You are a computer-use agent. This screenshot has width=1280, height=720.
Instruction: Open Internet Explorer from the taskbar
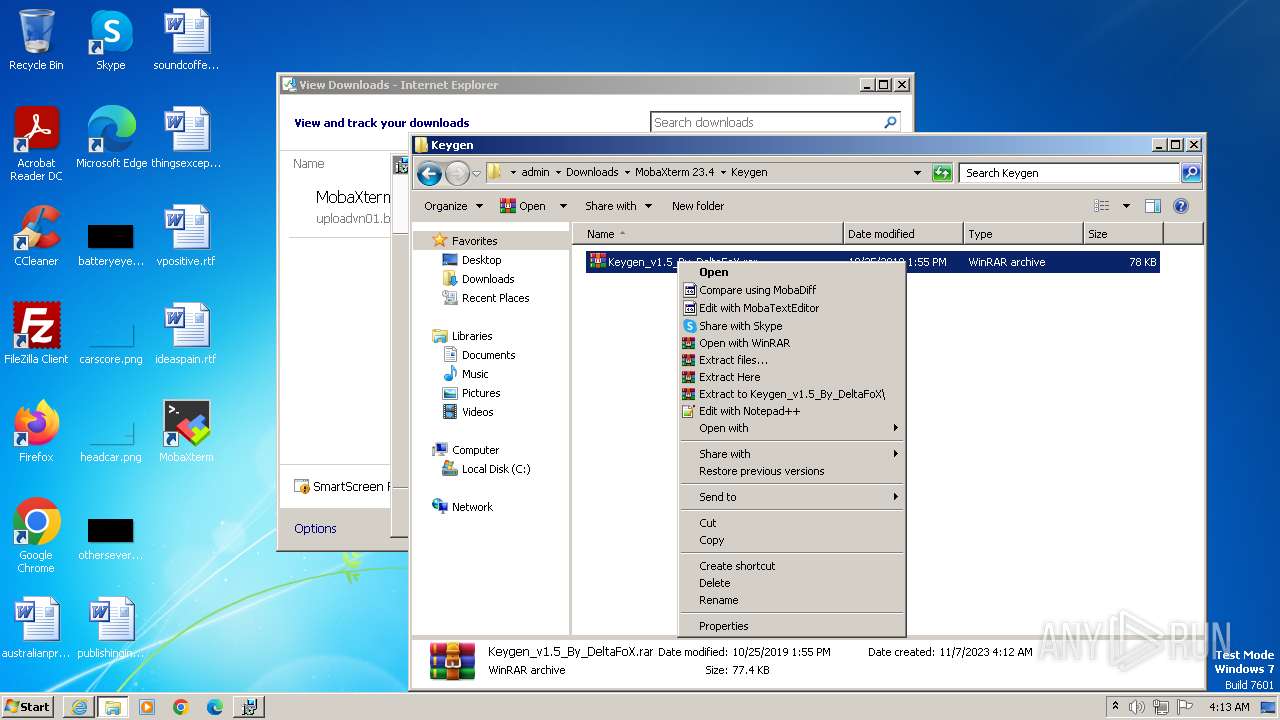click(78, 707)
